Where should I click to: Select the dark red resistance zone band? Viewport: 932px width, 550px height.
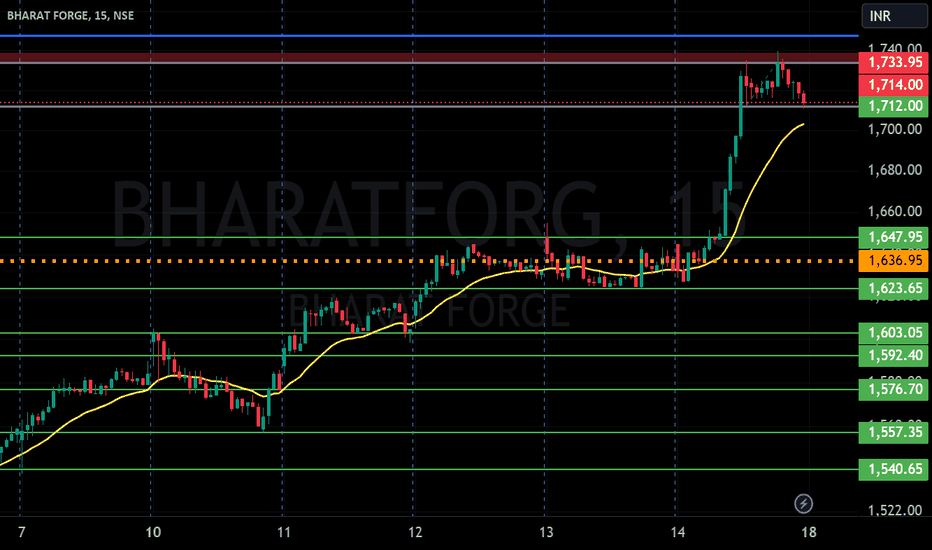429,57
